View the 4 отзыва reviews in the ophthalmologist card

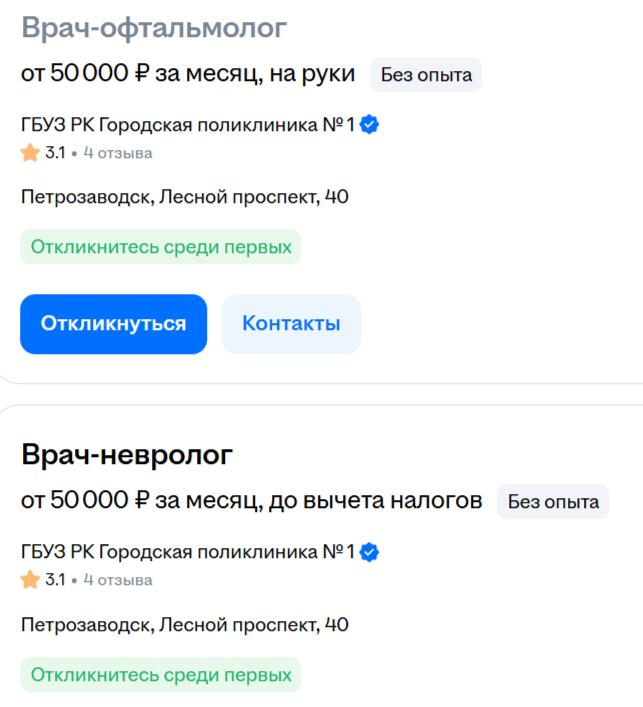[118, 153]
